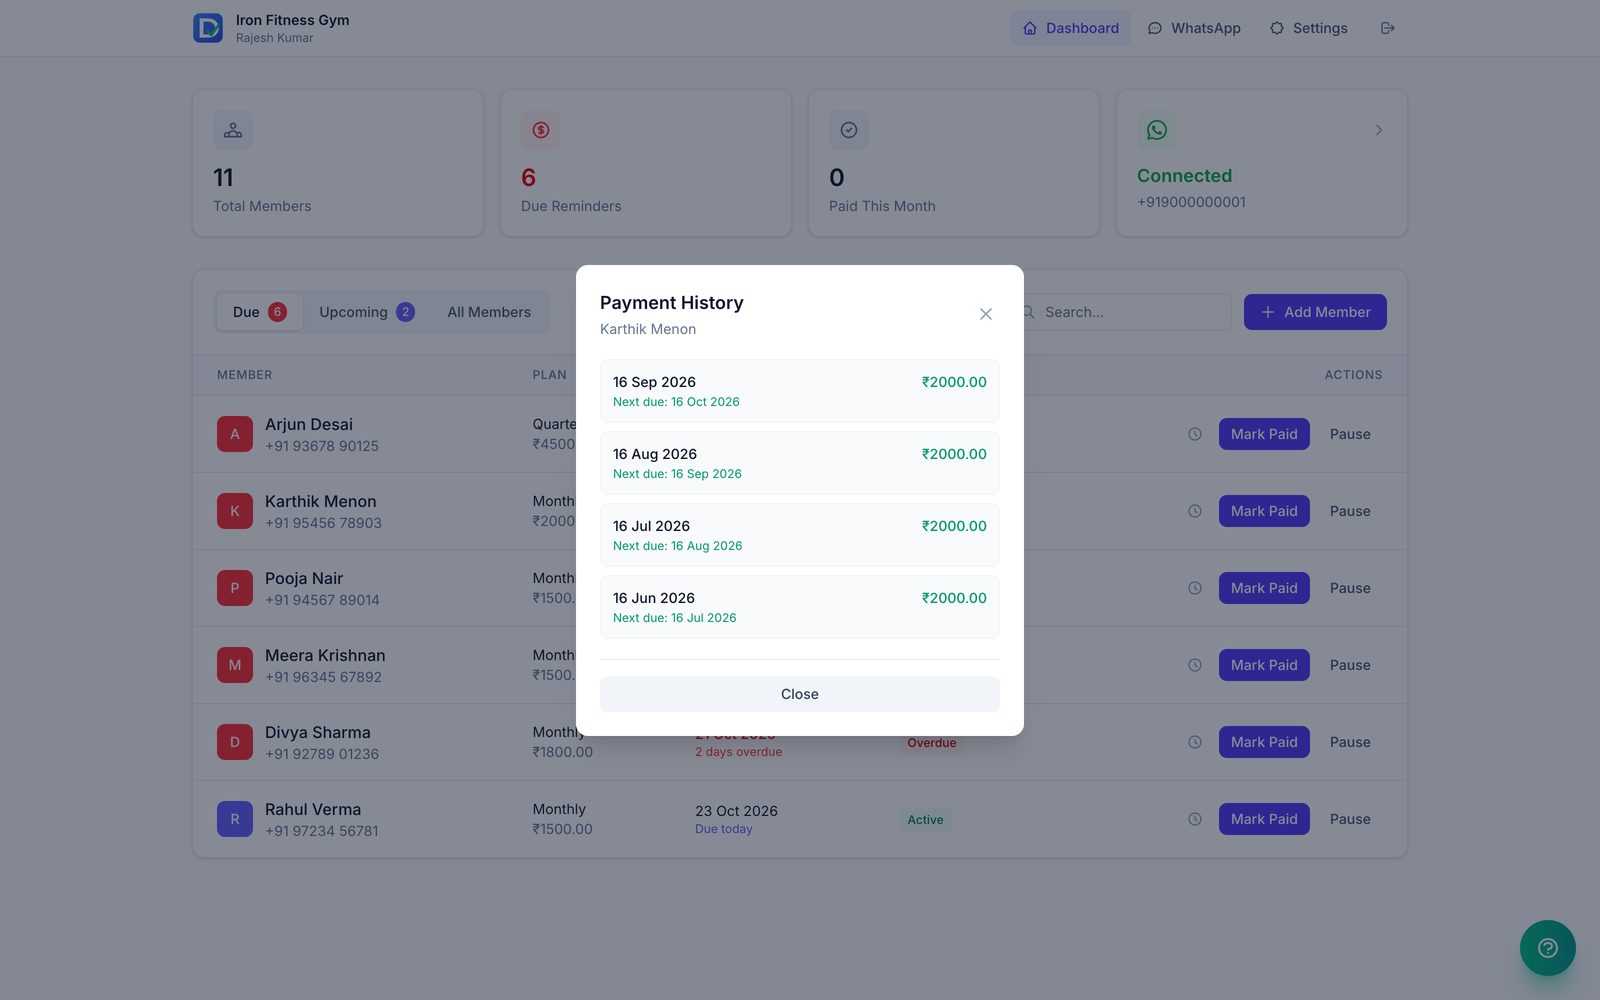Open payment history for Arjun Desai
1600x1000 pixels.
(1195, 434)
